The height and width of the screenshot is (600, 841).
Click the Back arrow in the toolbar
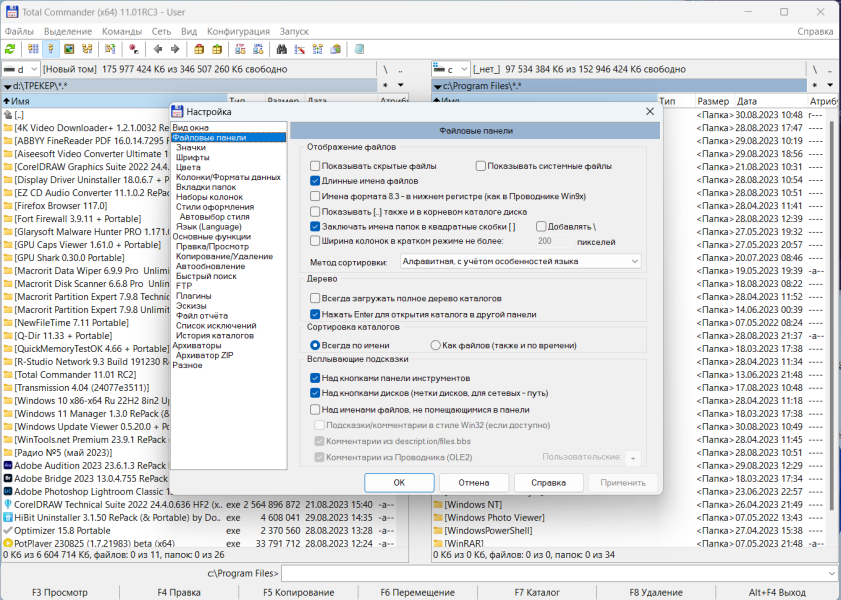(x=158, y=49)
